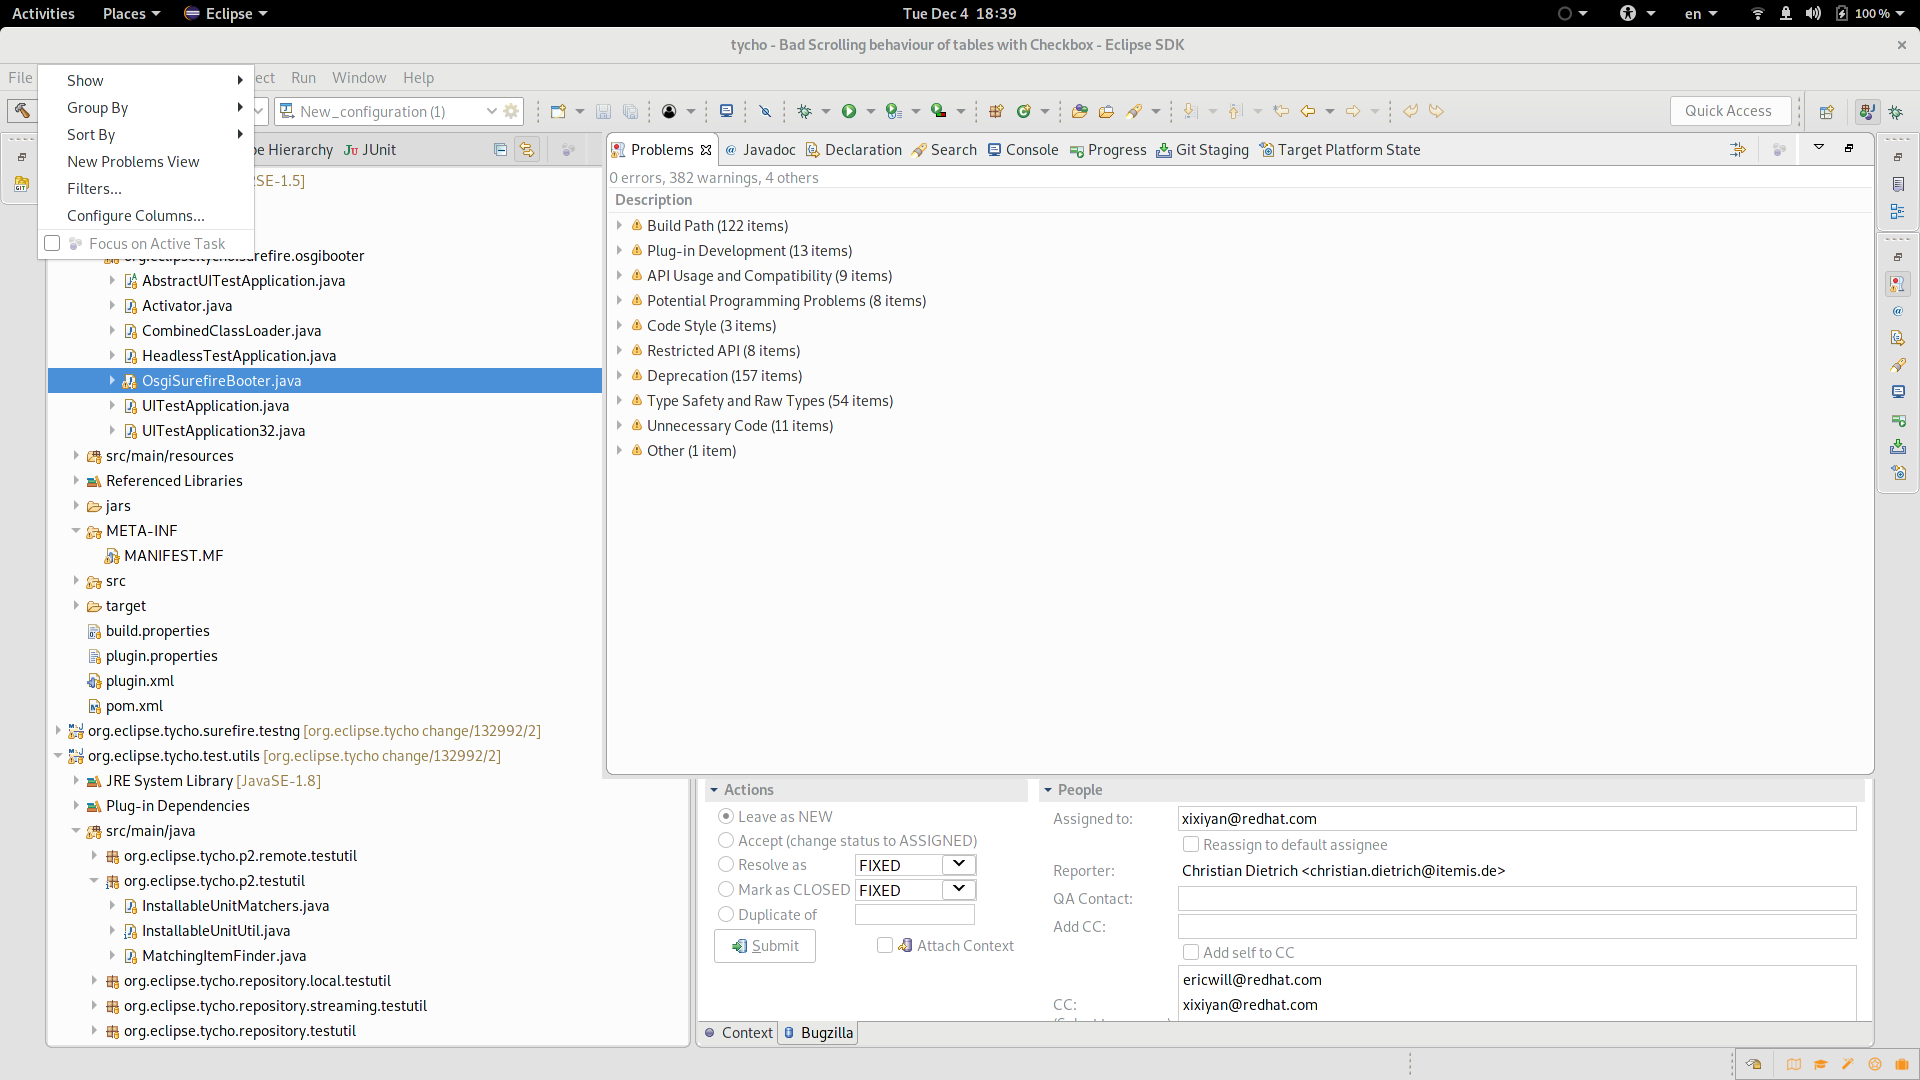
Task: Expand the Referenced Libraries node
Action: (76, 481)
